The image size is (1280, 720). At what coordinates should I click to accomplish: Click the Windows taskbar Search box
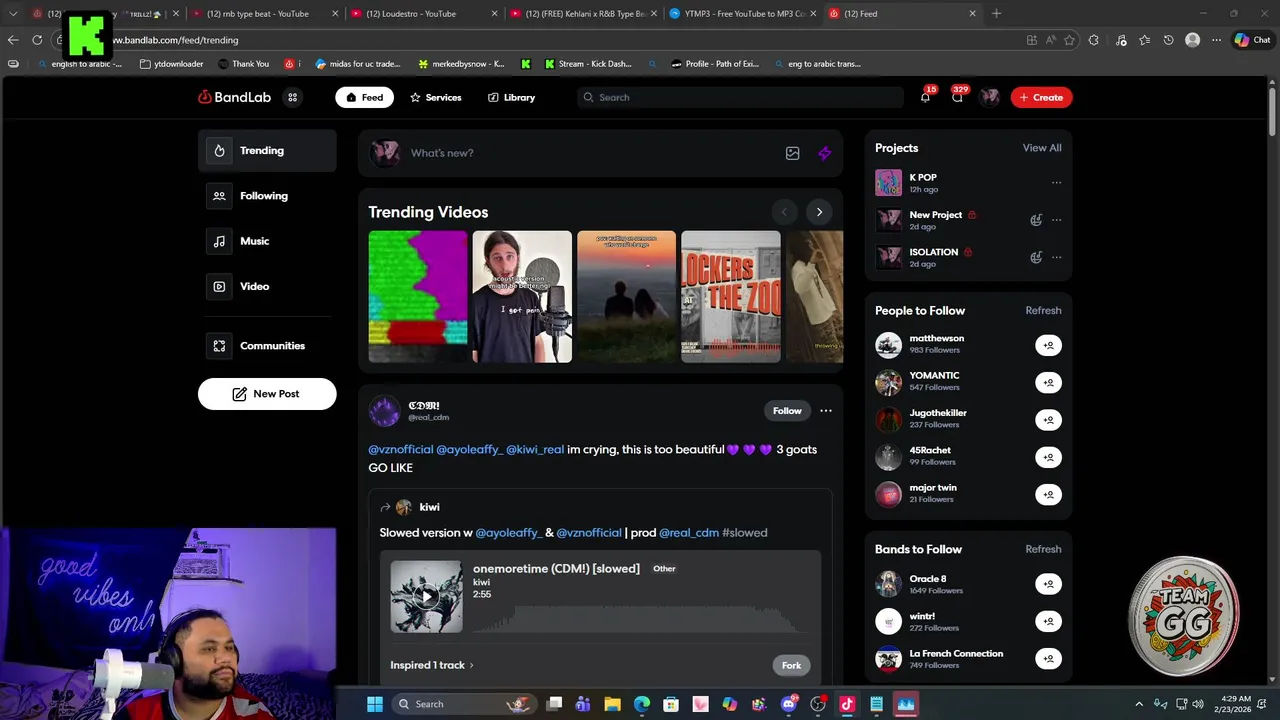coord(465,704)
